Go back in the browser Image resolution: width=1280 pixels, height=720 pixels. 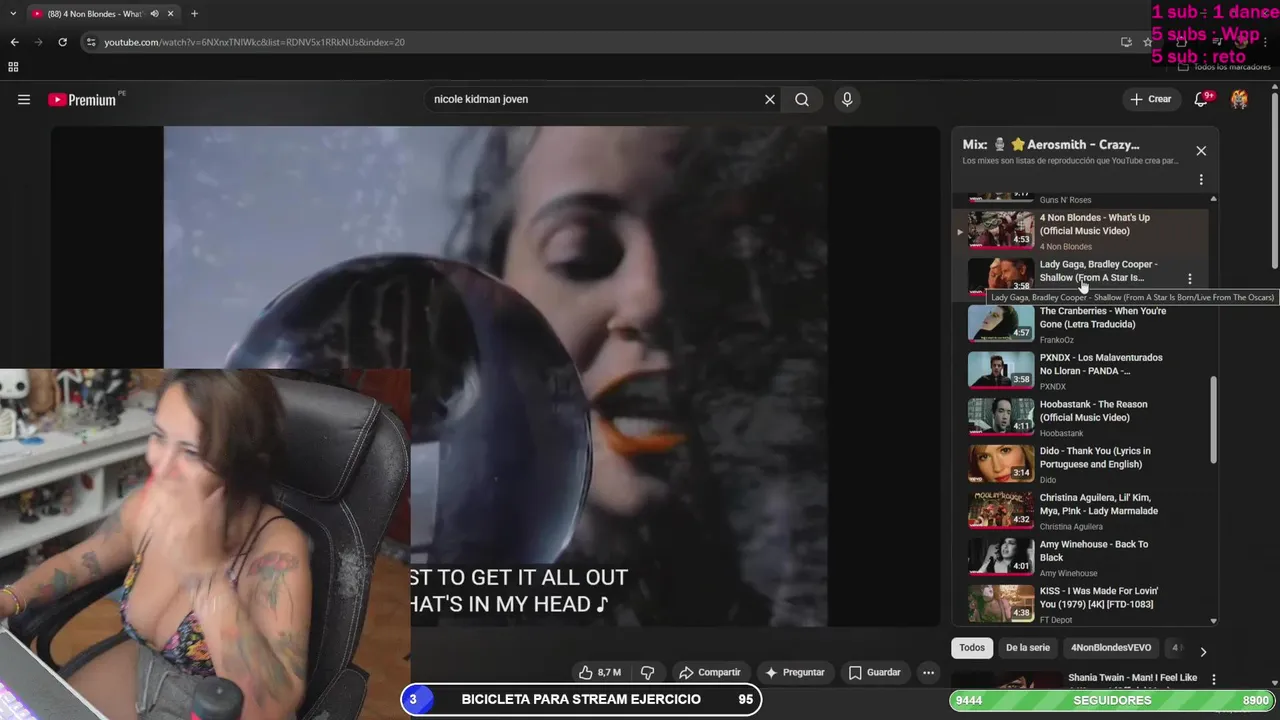tap(14, 42)
